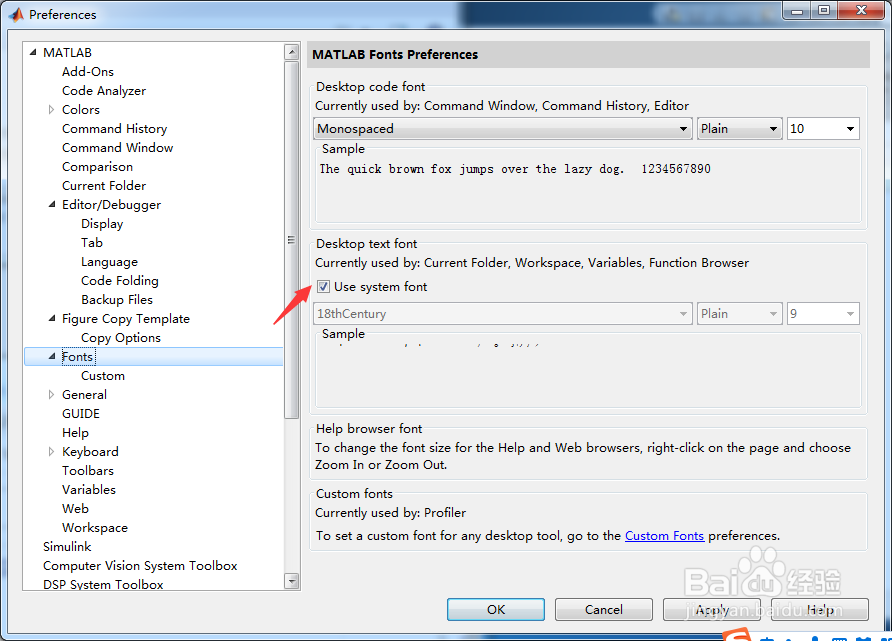892x641 pixels.
Task: Expand the Colors tree node
Action: [x=51, y=109]
